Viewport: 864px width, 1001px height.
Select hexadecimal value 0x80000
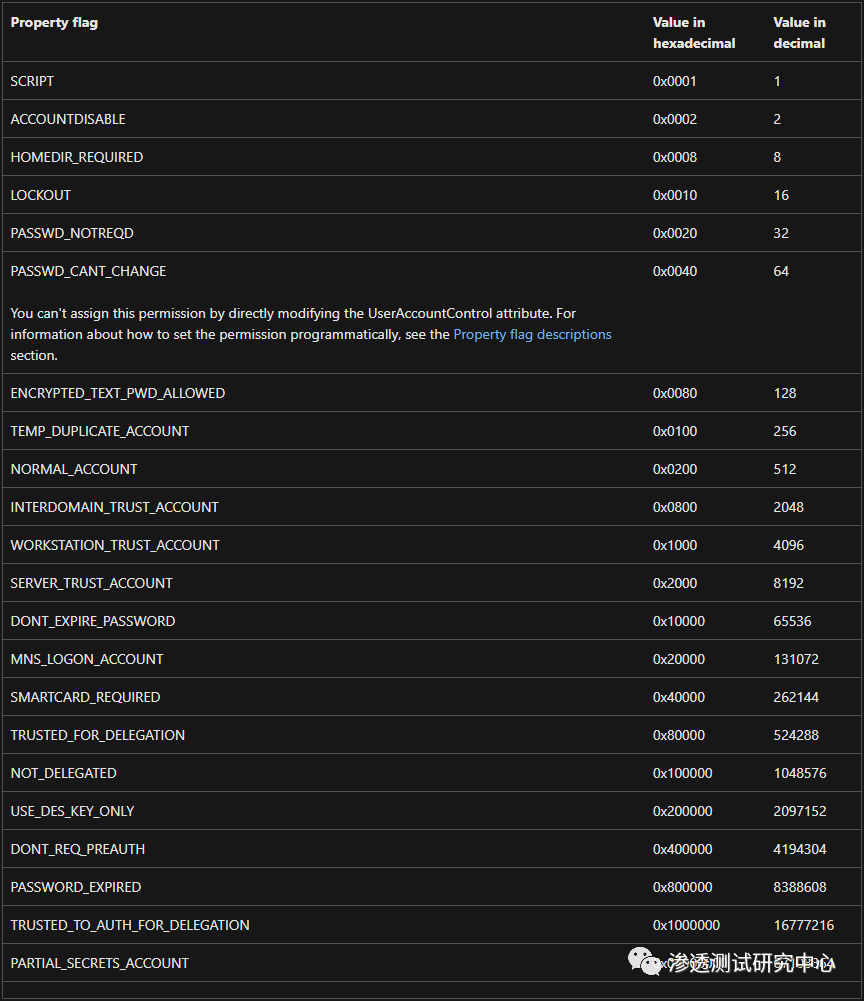pos(679,735)
